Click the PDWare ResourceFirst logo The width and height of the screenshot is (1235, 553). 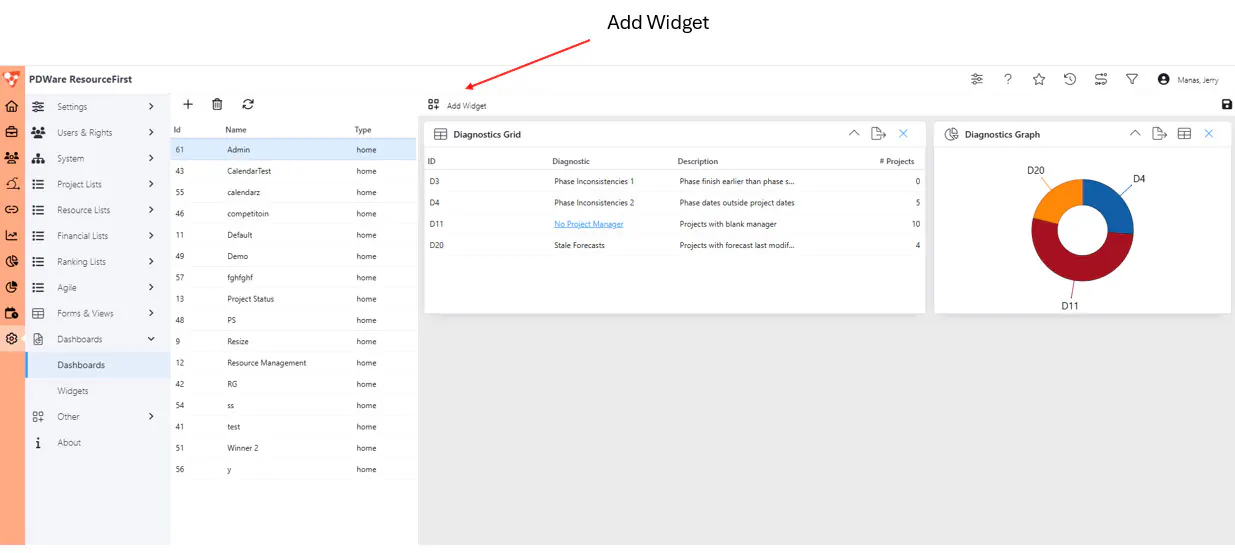[x=12, y=79]
